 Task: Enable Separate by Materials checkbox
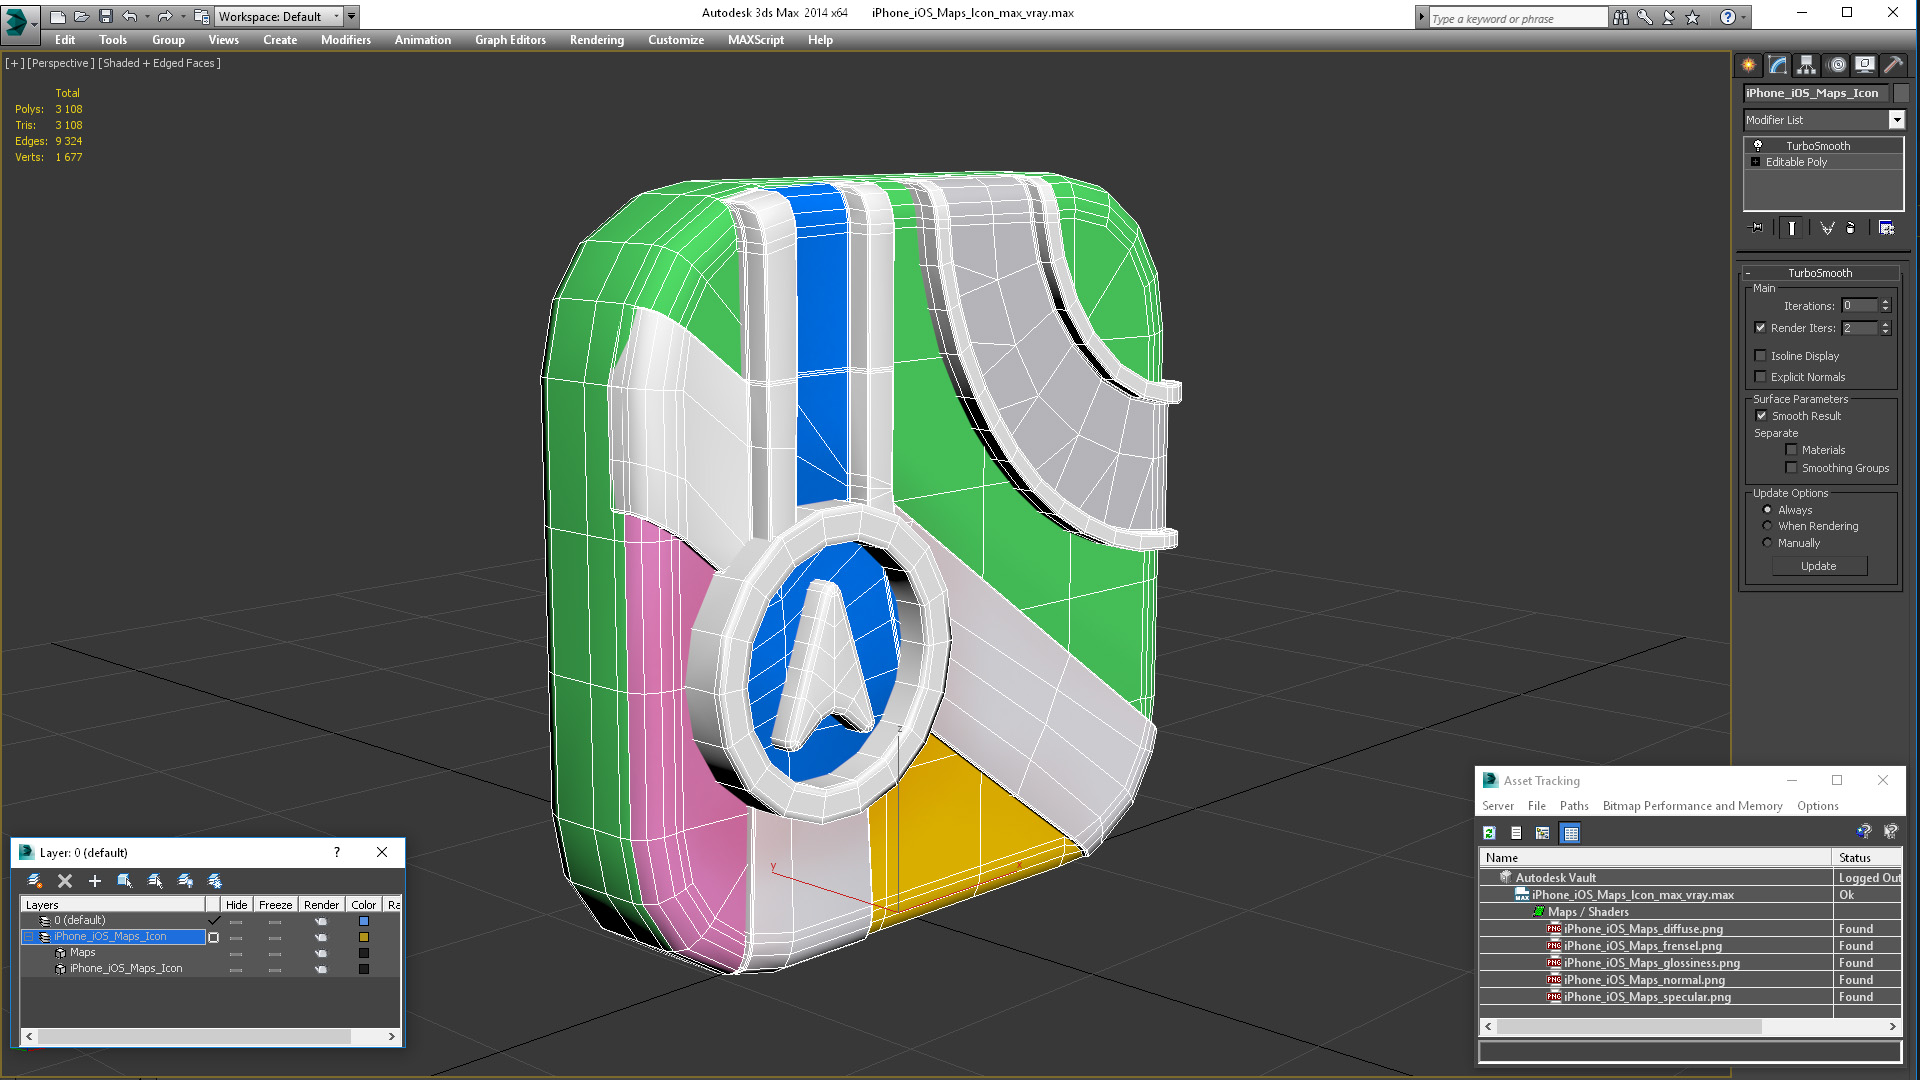pyautogui.click(x=1791, y=450)
